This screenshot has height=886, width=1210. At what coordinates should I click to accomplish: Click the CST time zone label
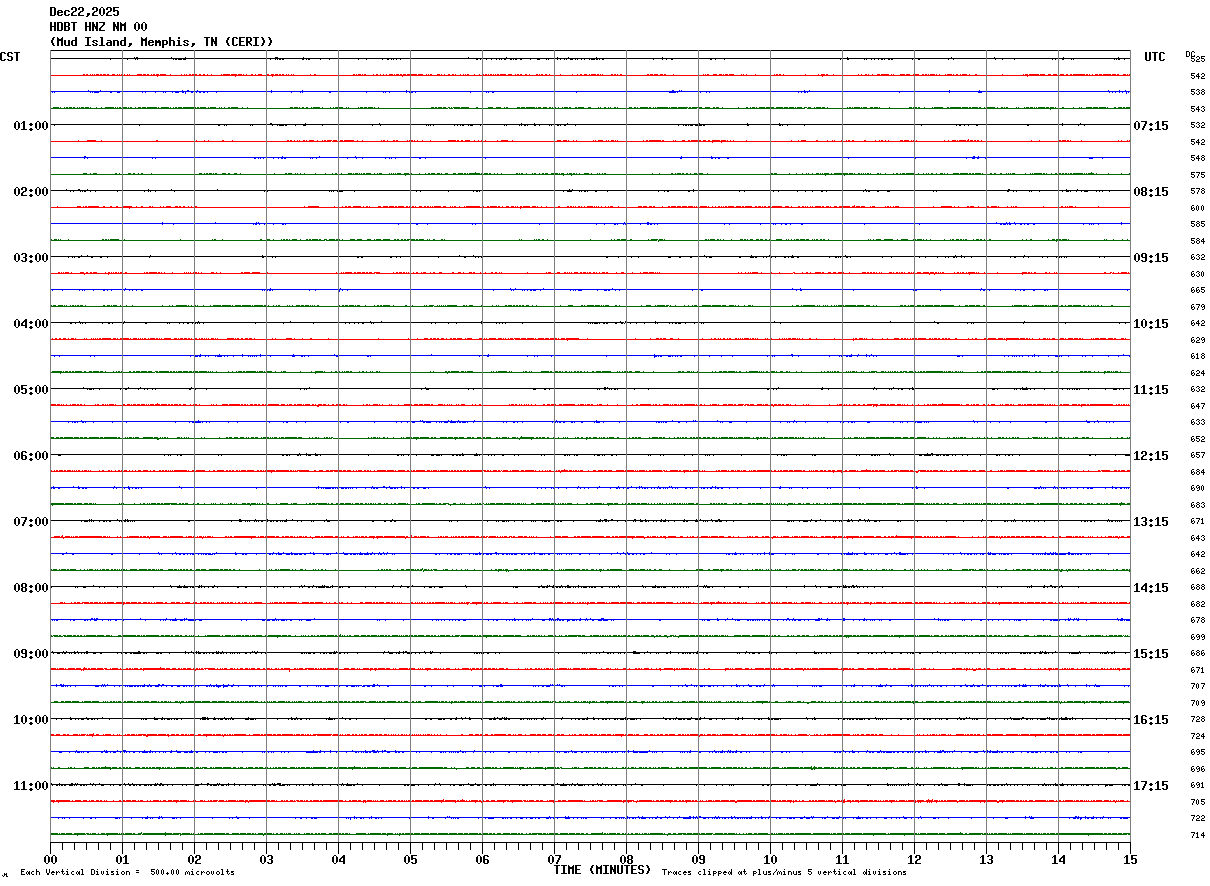[x=10, y=57]
